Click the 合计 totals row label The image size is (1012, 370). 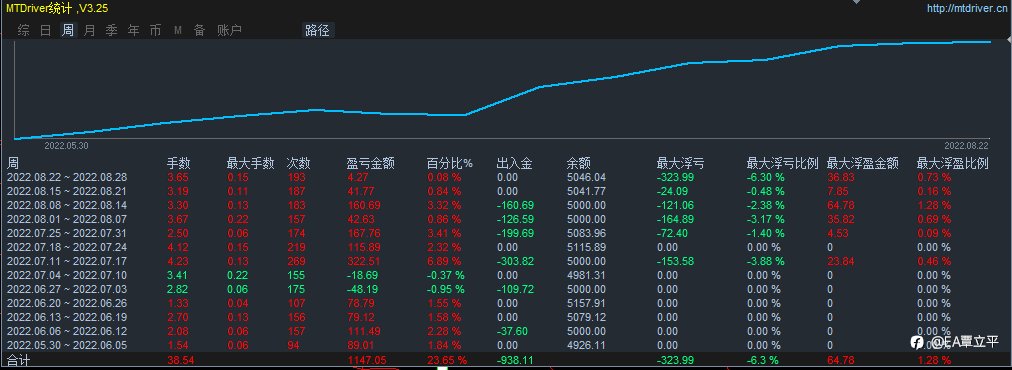(x=19, y=360)
